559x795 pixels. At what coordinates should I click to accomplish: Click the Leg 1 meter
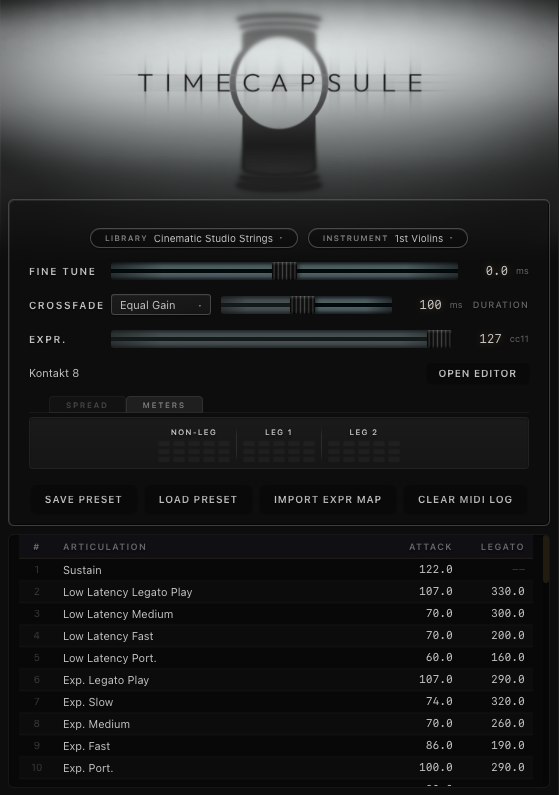click(x=279, y=451)
